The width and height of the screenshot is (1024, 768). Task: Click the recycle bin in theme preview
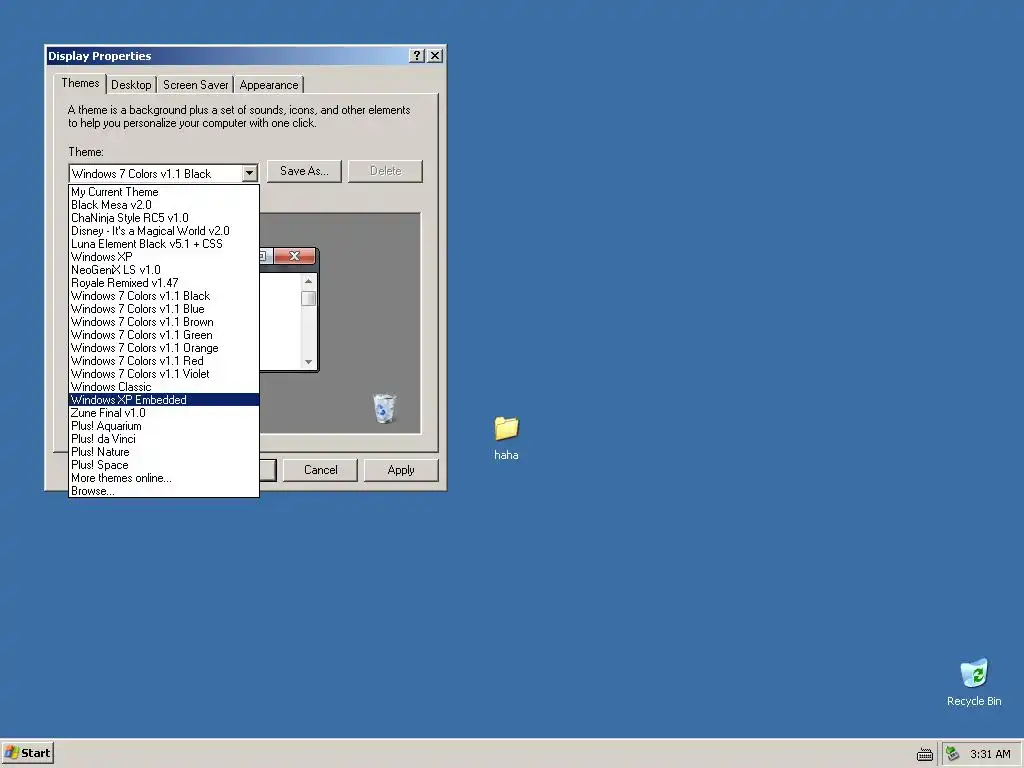(385, 408)
